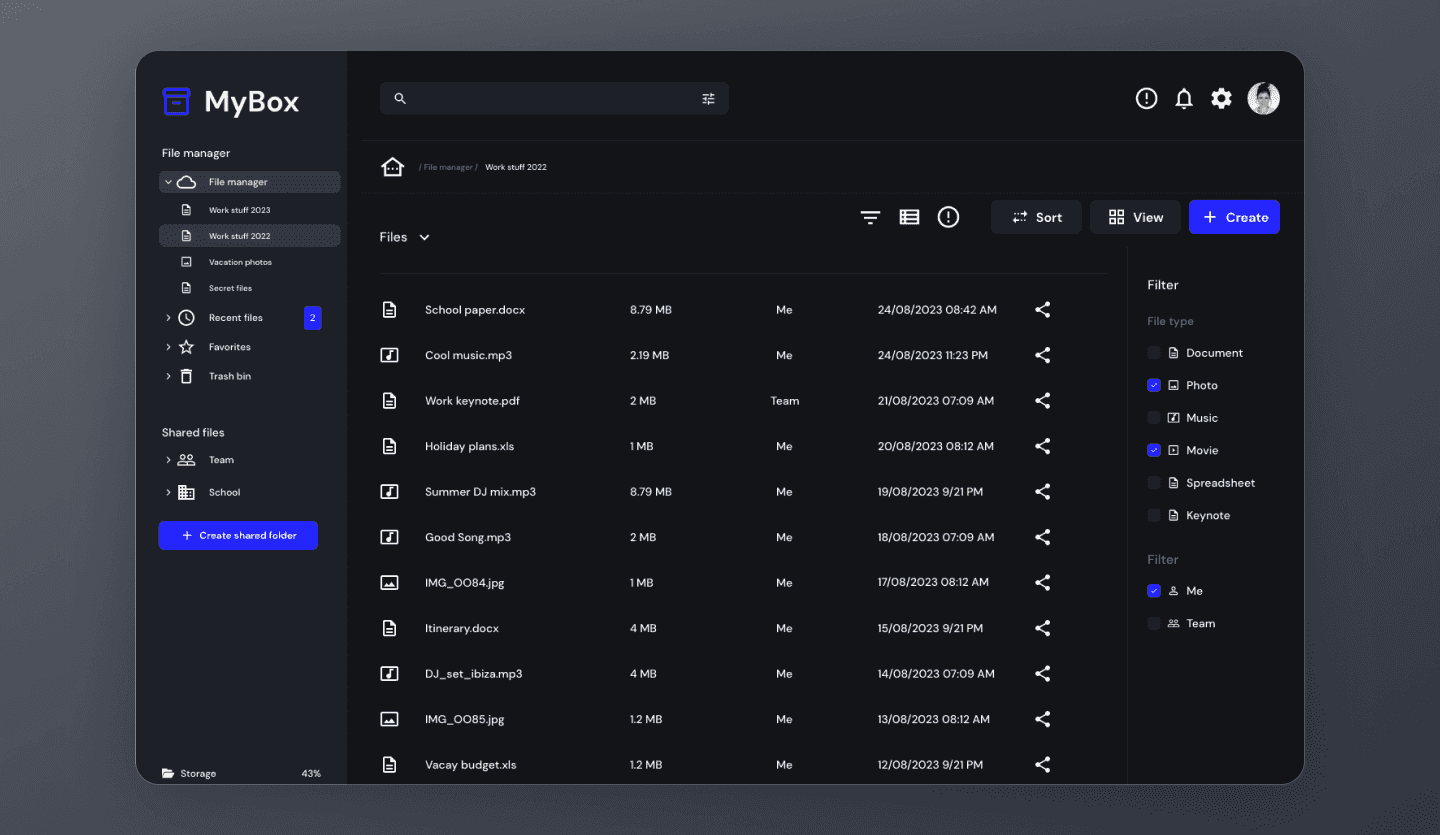This screenshot has width=1440, height=835.
Task: Enable the Team owner filter
Action: (1154, 624)
